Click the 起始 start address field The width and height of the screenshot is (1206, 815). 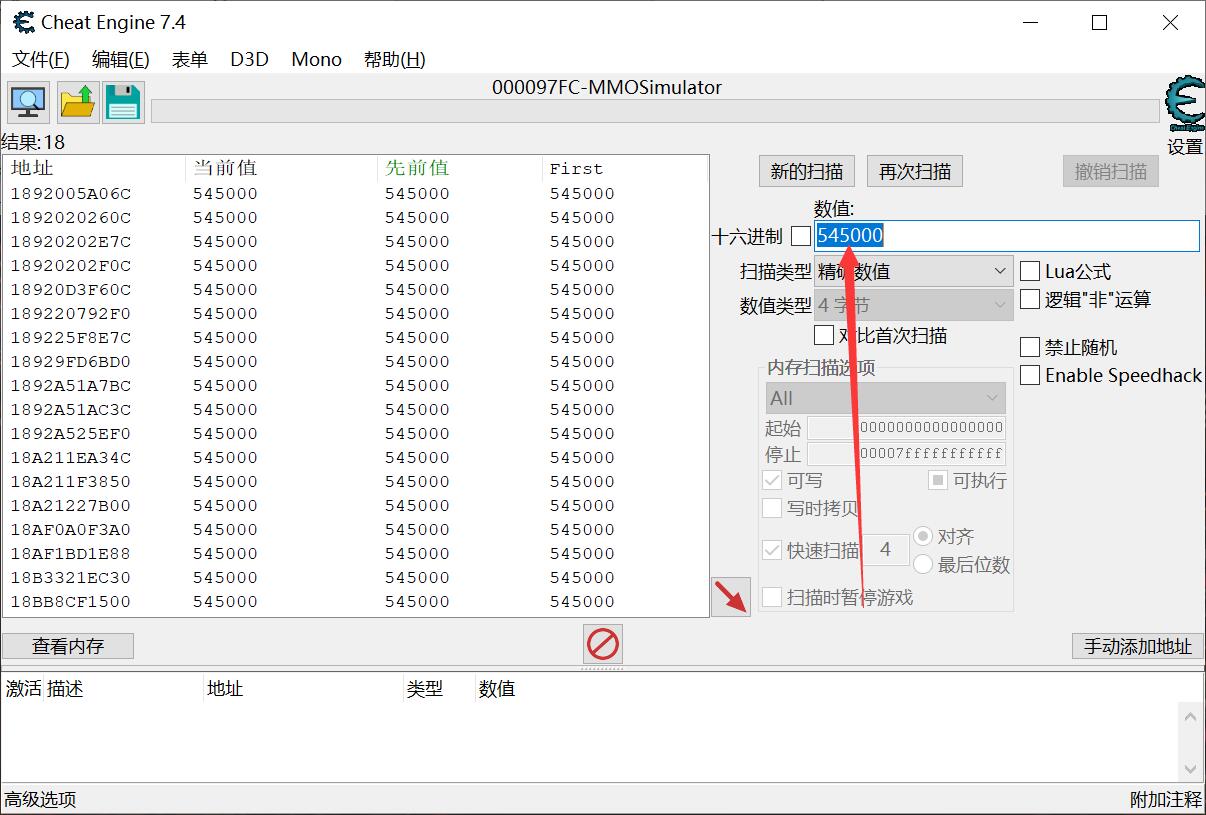click(x=906, y=427)
